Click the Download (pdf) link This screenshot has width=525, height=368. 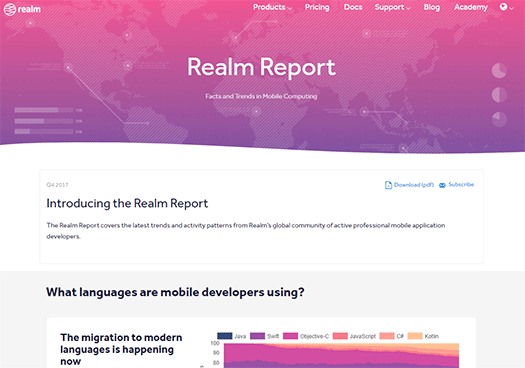(414, 185)
